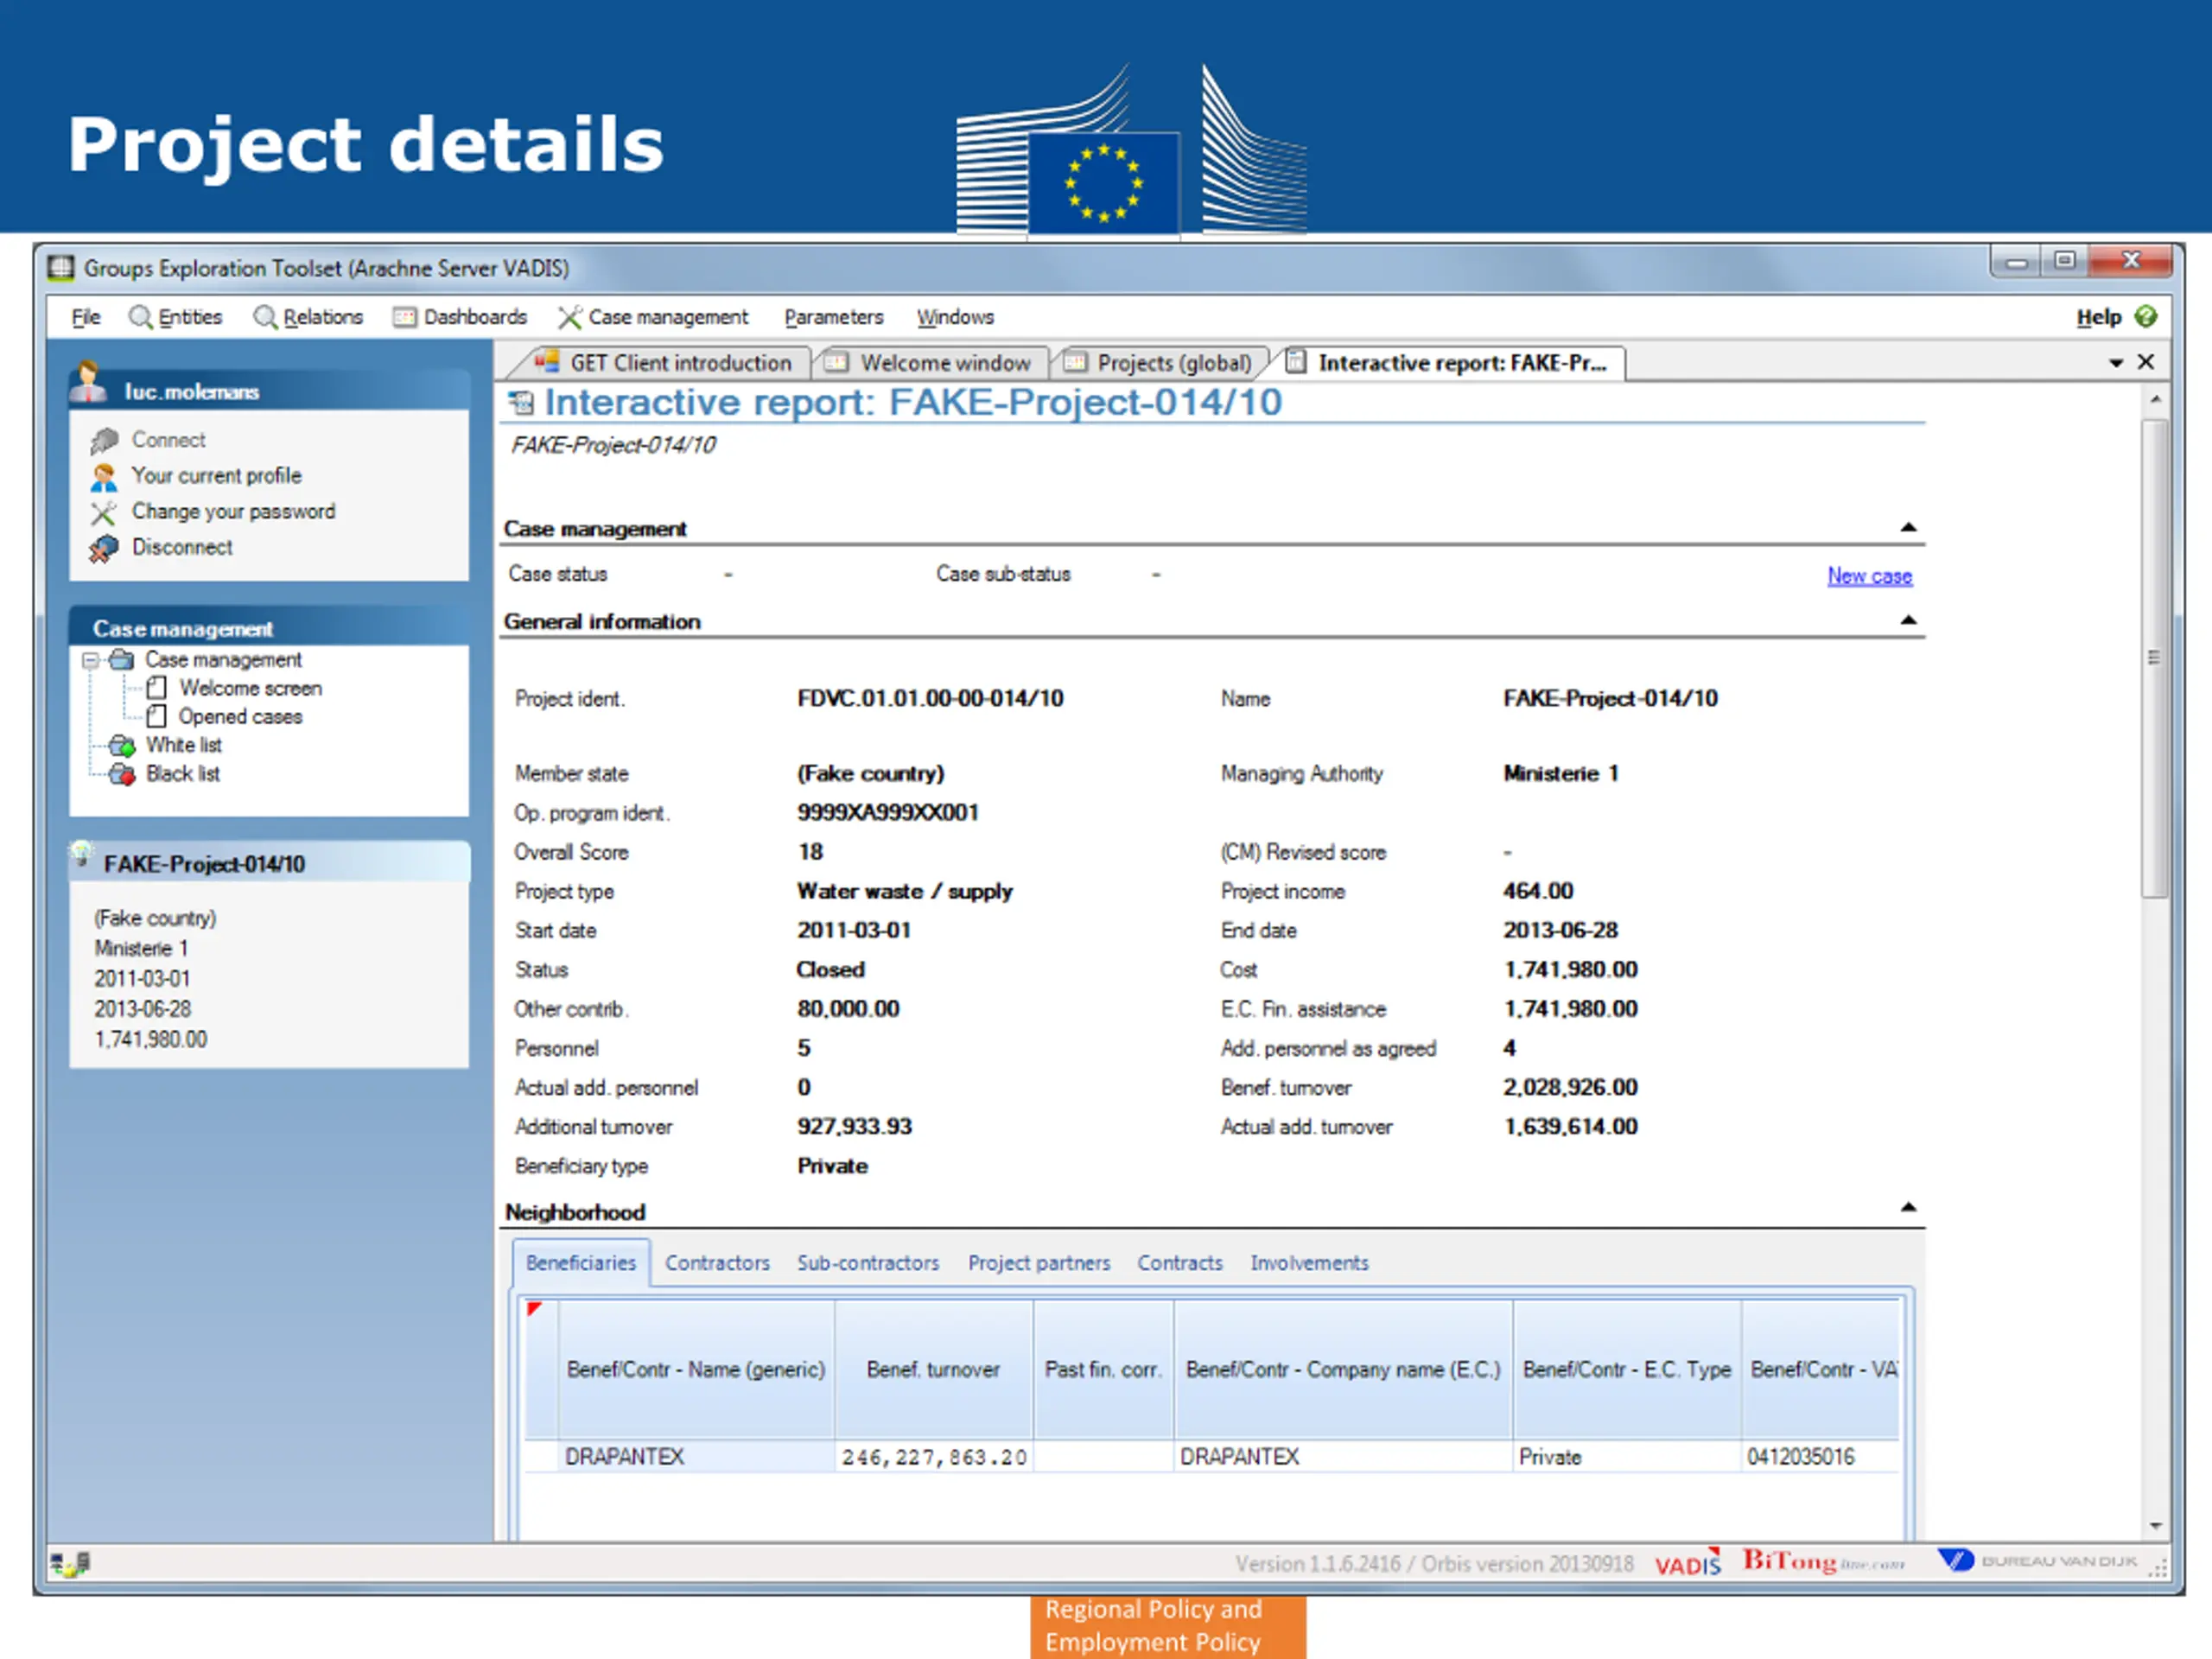This screenshot has height=1659, width=2212.
Task: Click the Projects (global) tab icon
Action: click(1075, 362)
